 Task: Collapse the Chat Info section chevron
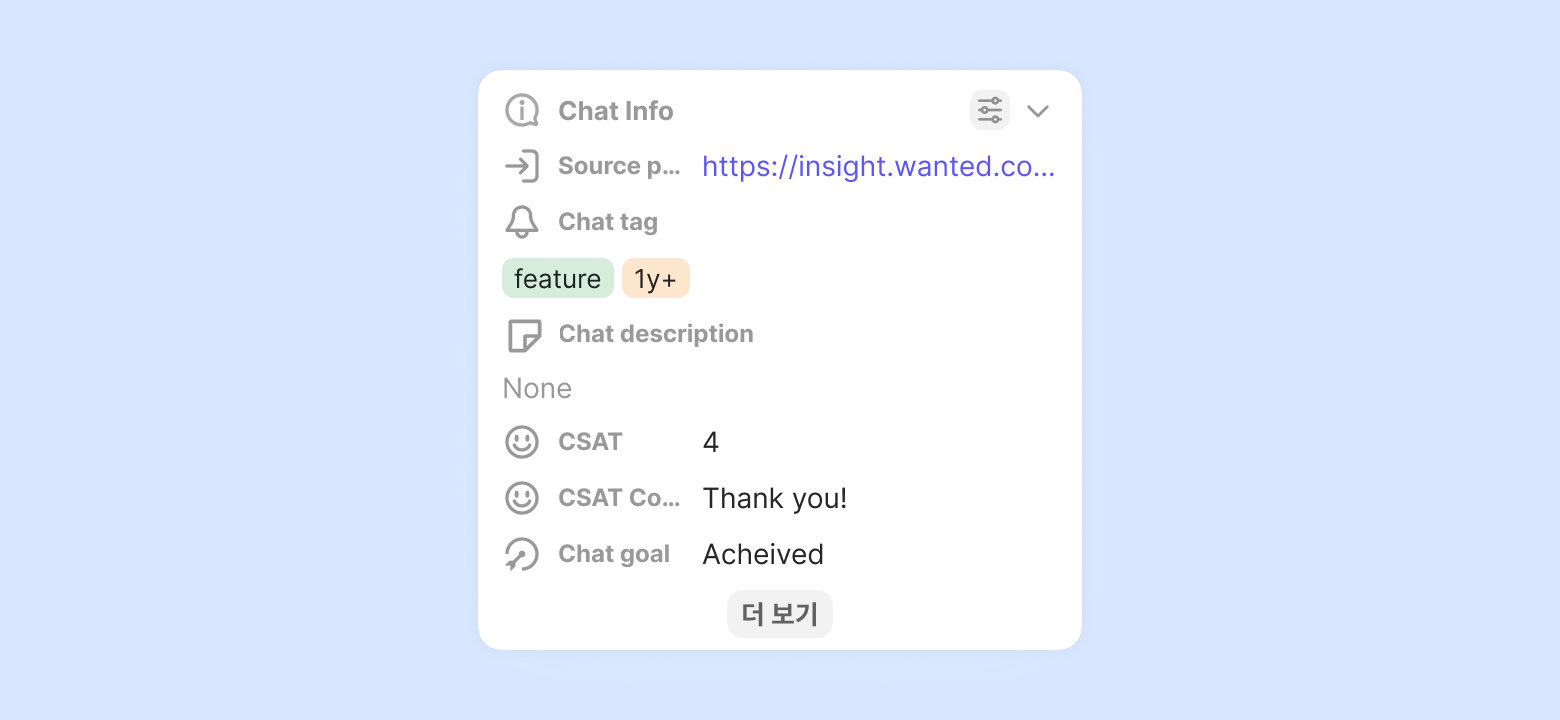[1038, 111]
